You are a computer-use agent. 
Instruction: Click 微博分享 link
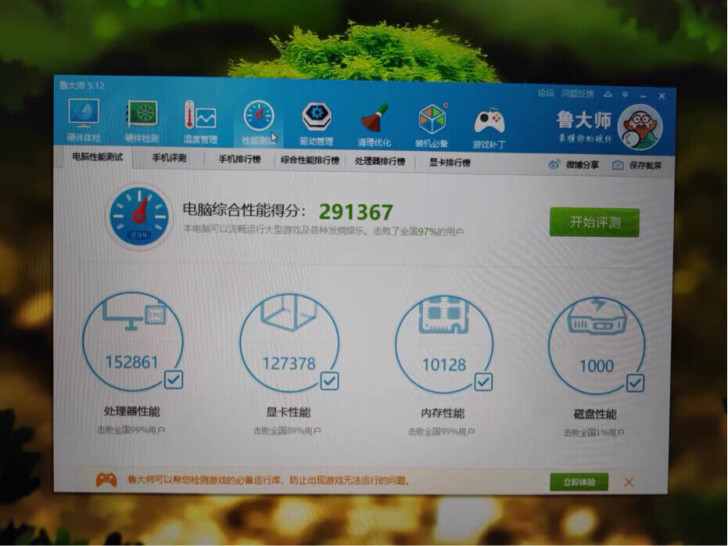coord(582,164)
